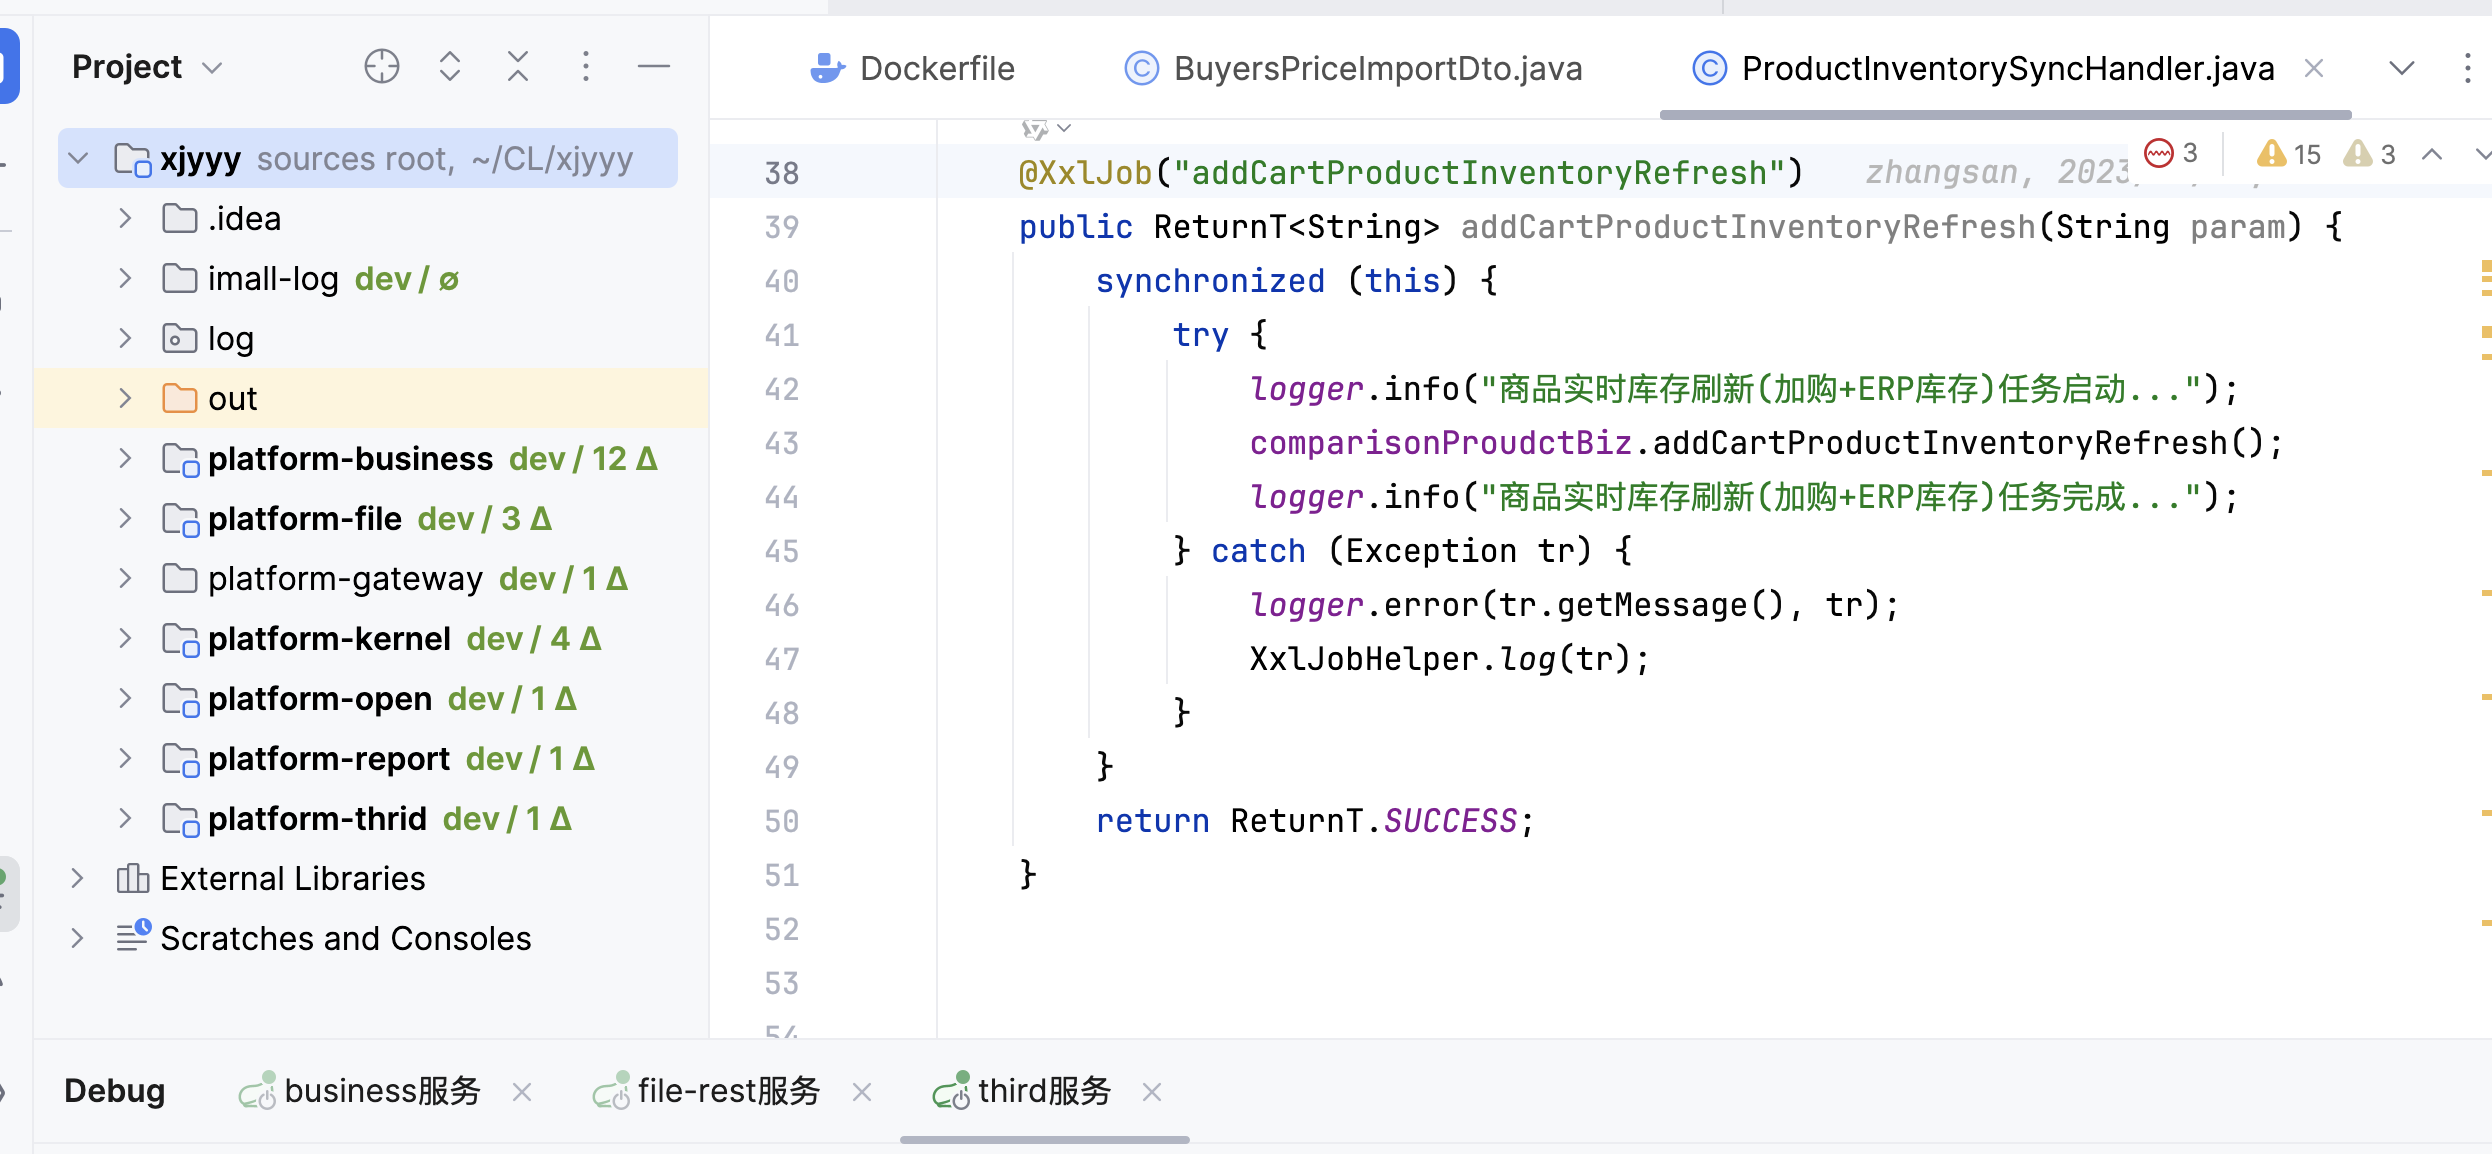Screen dimensions: 2492x1154
Task: Expand Scratches and Consoles node
Action: coord(77,938)
